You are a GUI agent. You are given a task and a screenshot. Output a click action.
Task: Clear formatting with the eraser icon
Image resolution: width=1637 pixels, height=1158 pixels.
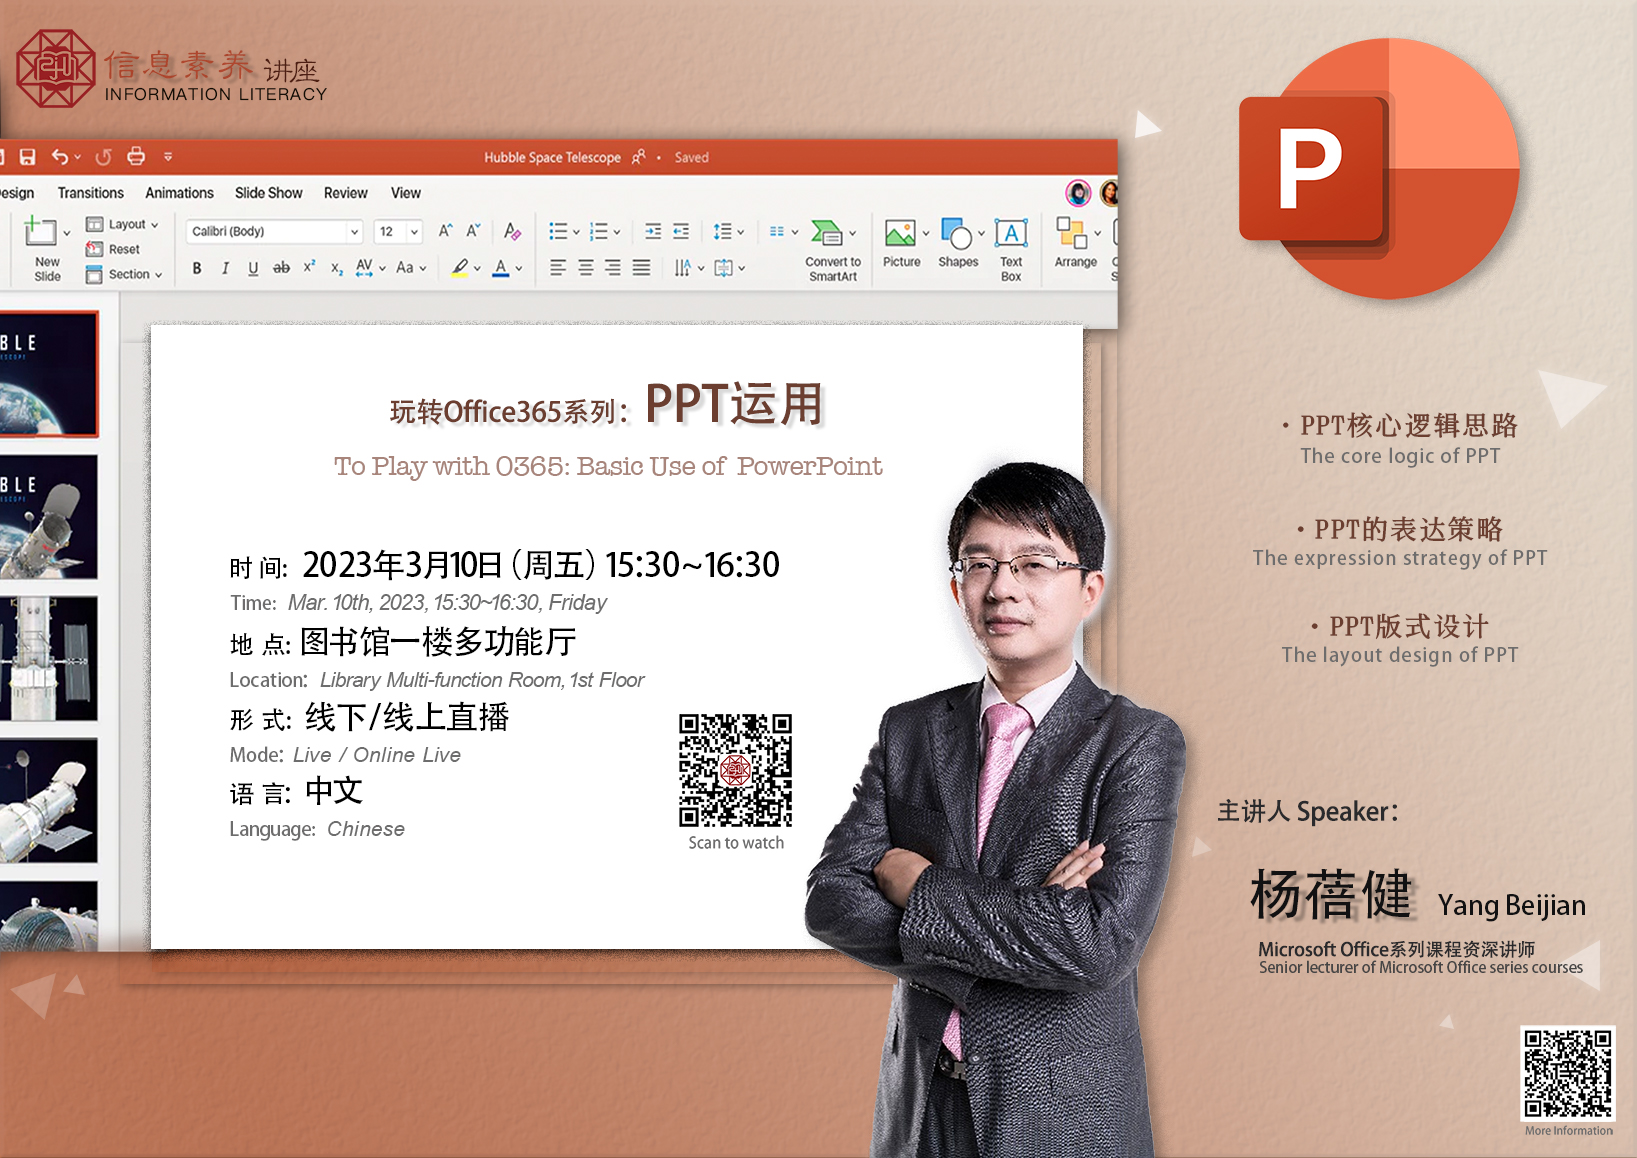(512, 231)
